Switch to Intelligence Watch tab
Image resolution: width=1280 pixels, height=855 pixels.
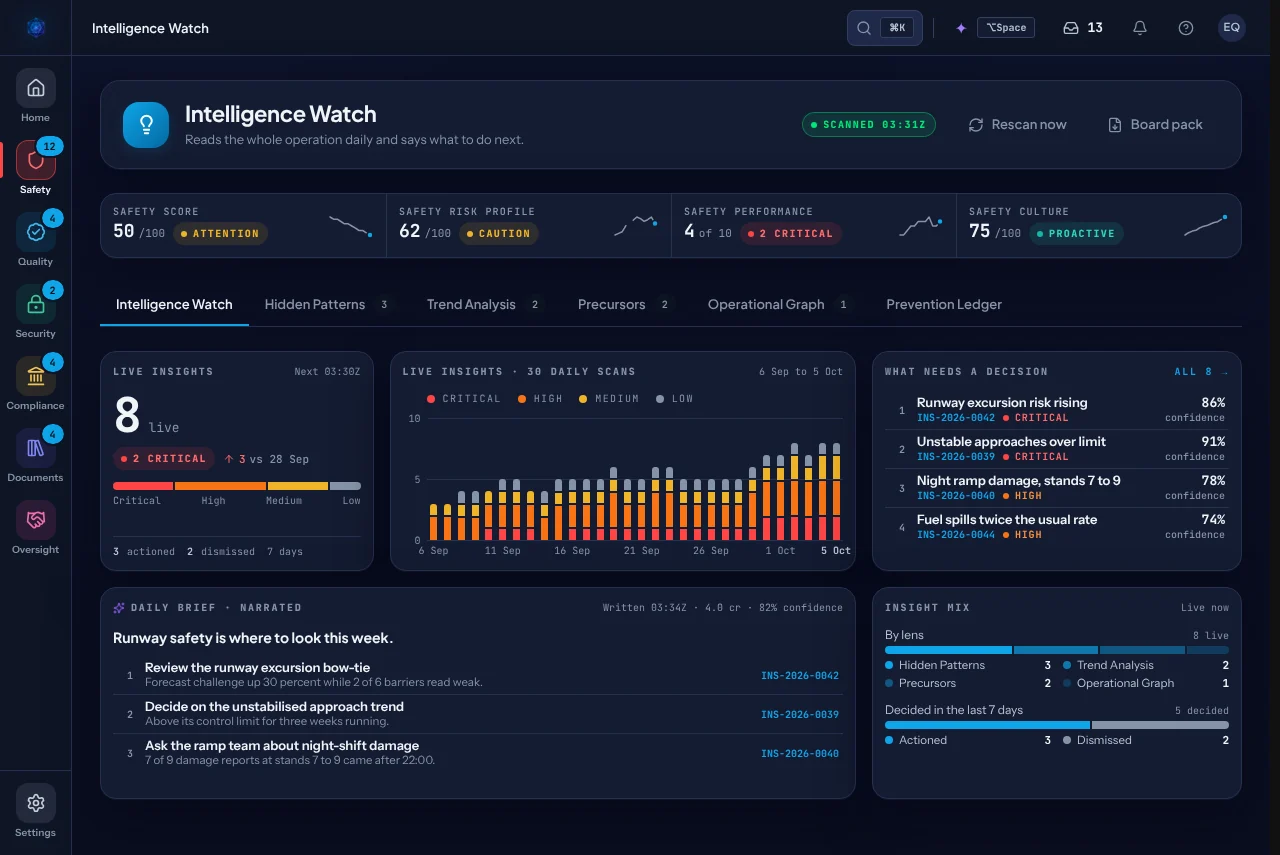point(174,304)
